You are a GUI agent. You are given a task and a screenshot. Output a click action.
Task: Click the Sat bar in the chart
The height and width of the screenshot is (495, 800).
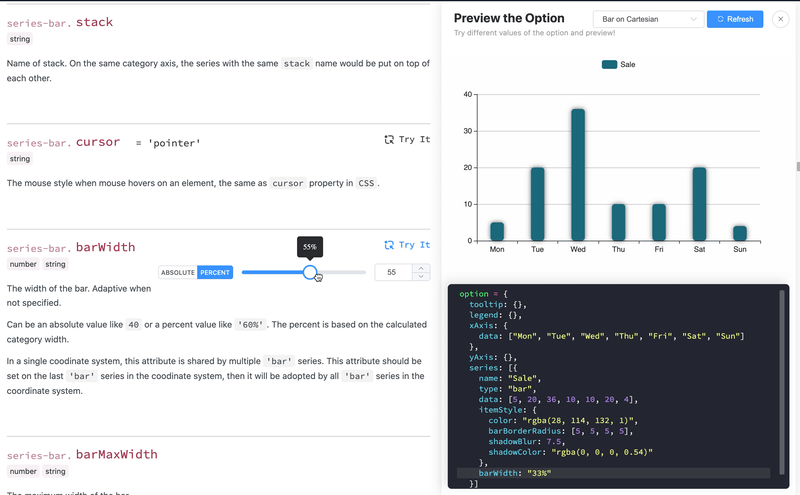tap(699, 204)
